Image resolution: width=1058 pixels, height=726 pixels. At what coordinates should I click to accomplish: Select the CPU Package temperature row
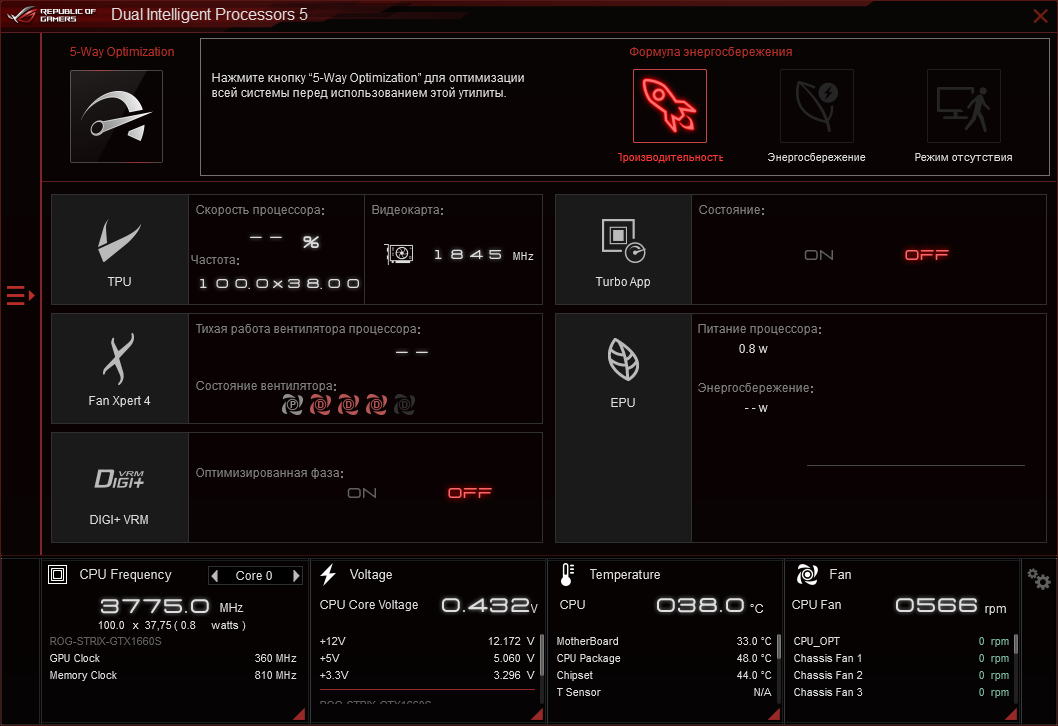point(664,658)
